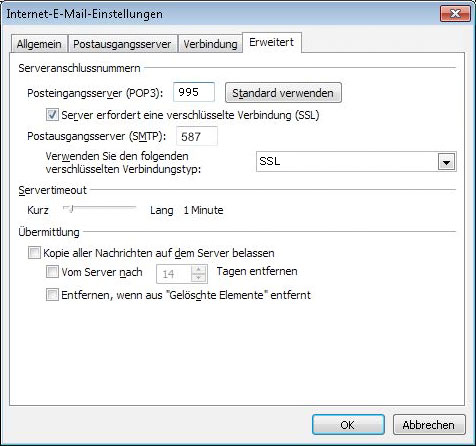Confirm settings with the OK button

(x=348, y=425)
